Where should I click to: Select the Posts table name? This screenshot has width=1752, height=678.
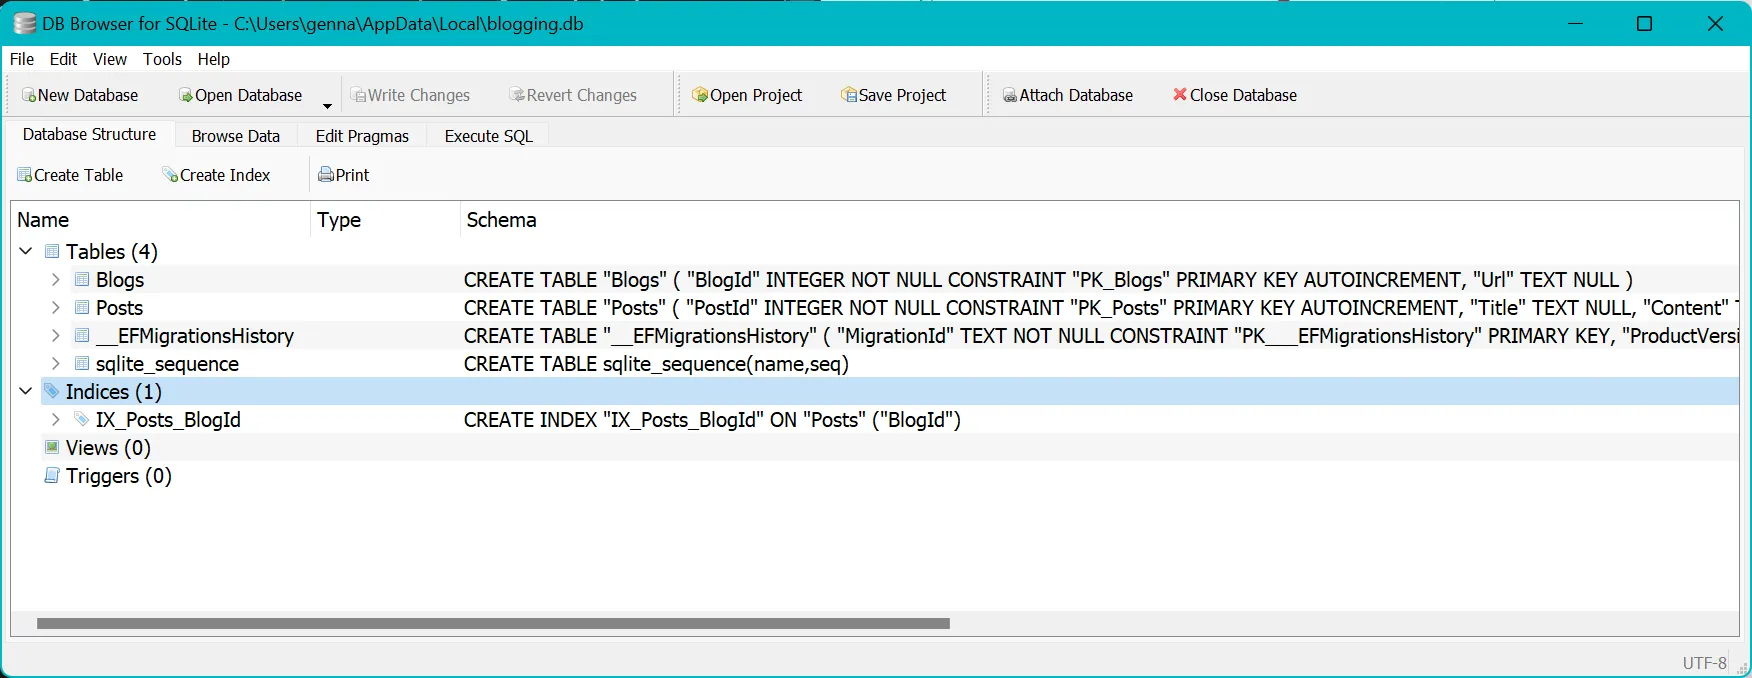coord(119,308)
